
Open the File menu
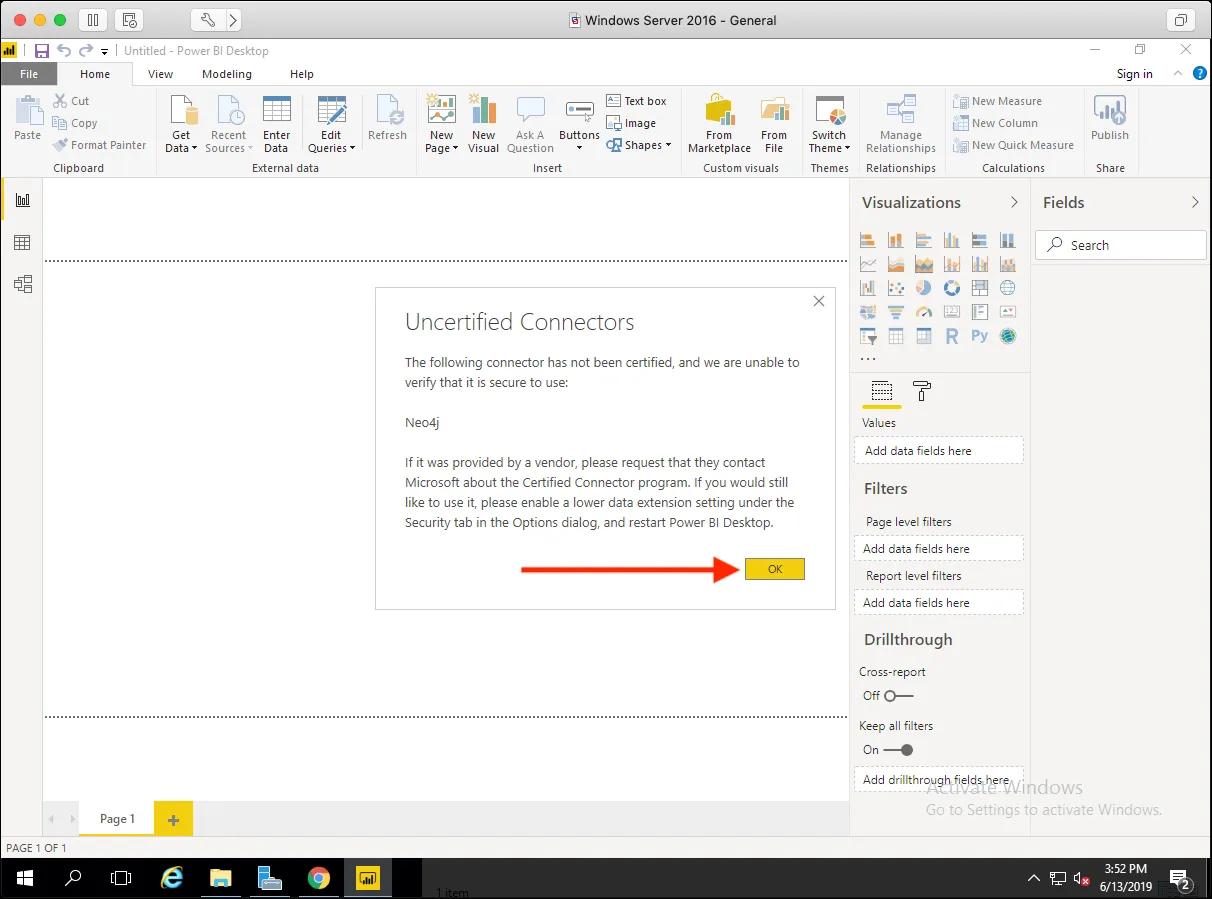point(29,74)
